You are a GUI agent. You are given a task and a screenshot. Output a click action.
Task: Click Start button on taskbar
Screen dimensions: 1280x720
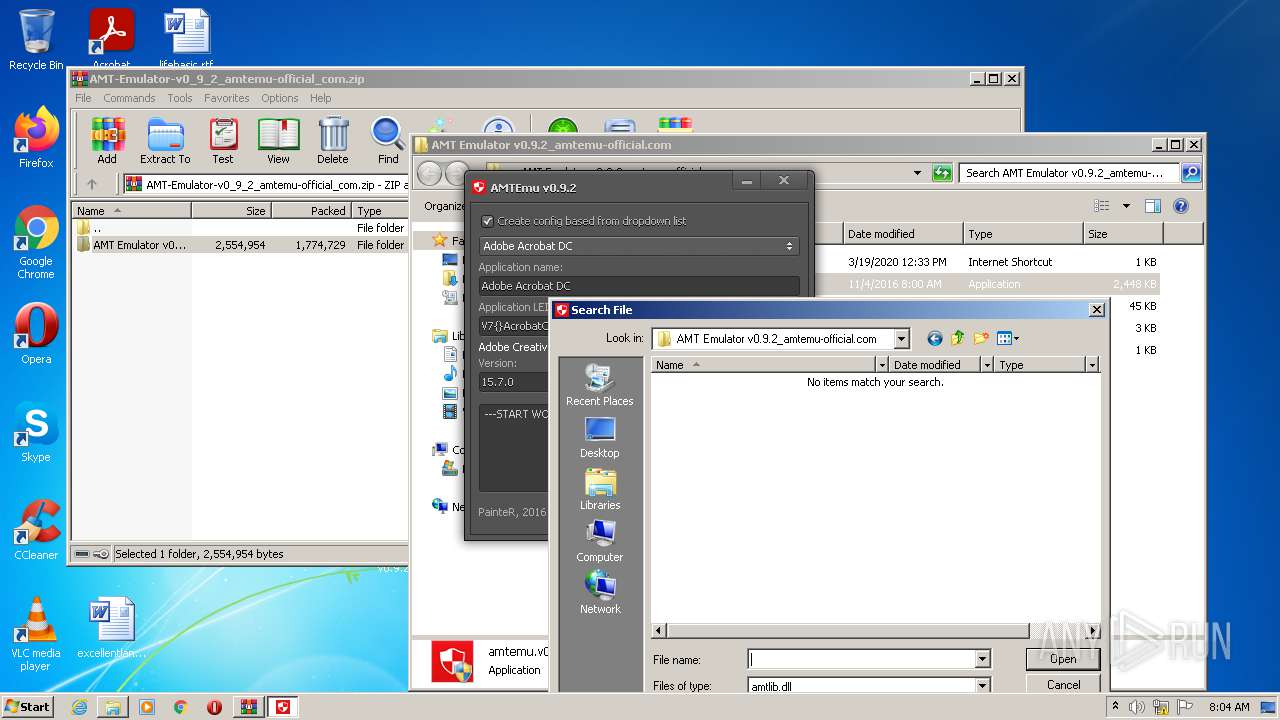[x=28, y=707]
